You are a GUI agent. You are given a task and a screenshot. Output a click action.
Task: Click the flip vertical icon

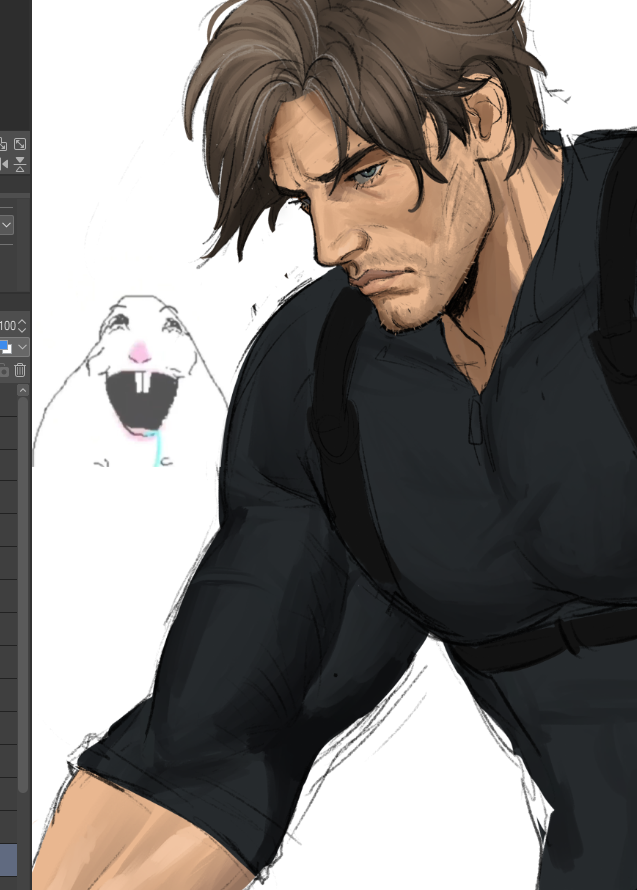click(x=20, y=165)
